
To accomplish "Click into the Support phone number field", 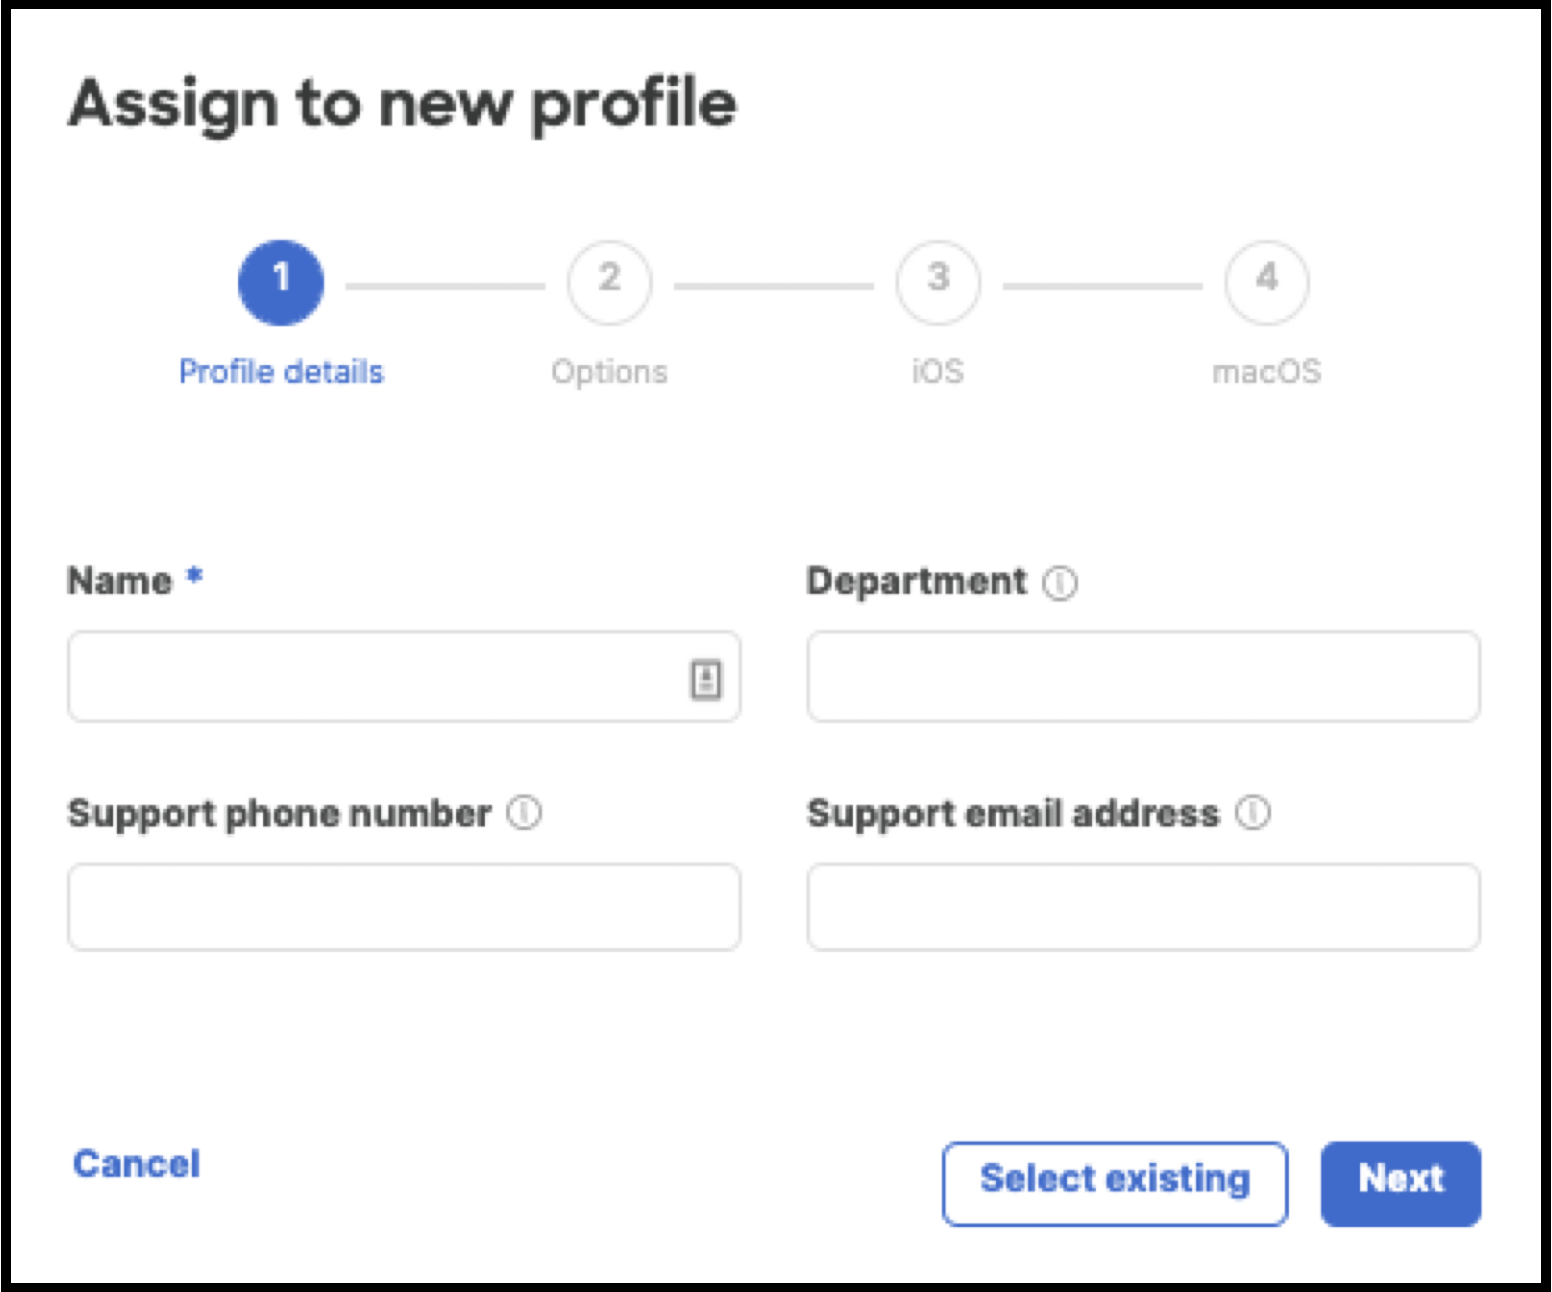I will pyautogui.click(x=403, y=907).
